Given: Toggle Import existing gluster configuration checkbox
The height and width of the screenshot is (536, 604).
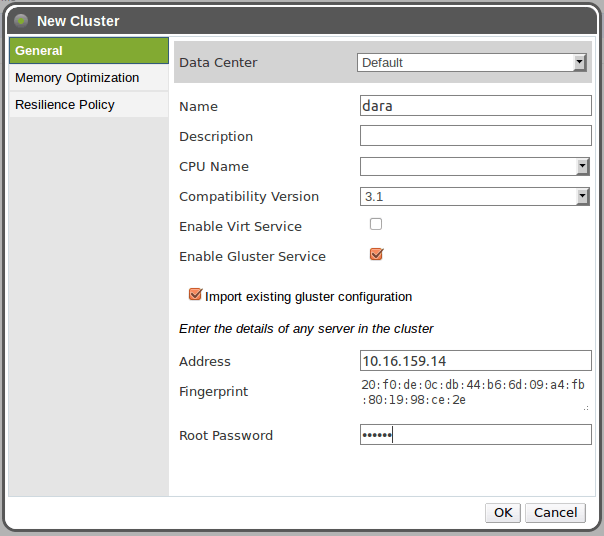Looking at the screenshot, I should (x=196, y=295).
